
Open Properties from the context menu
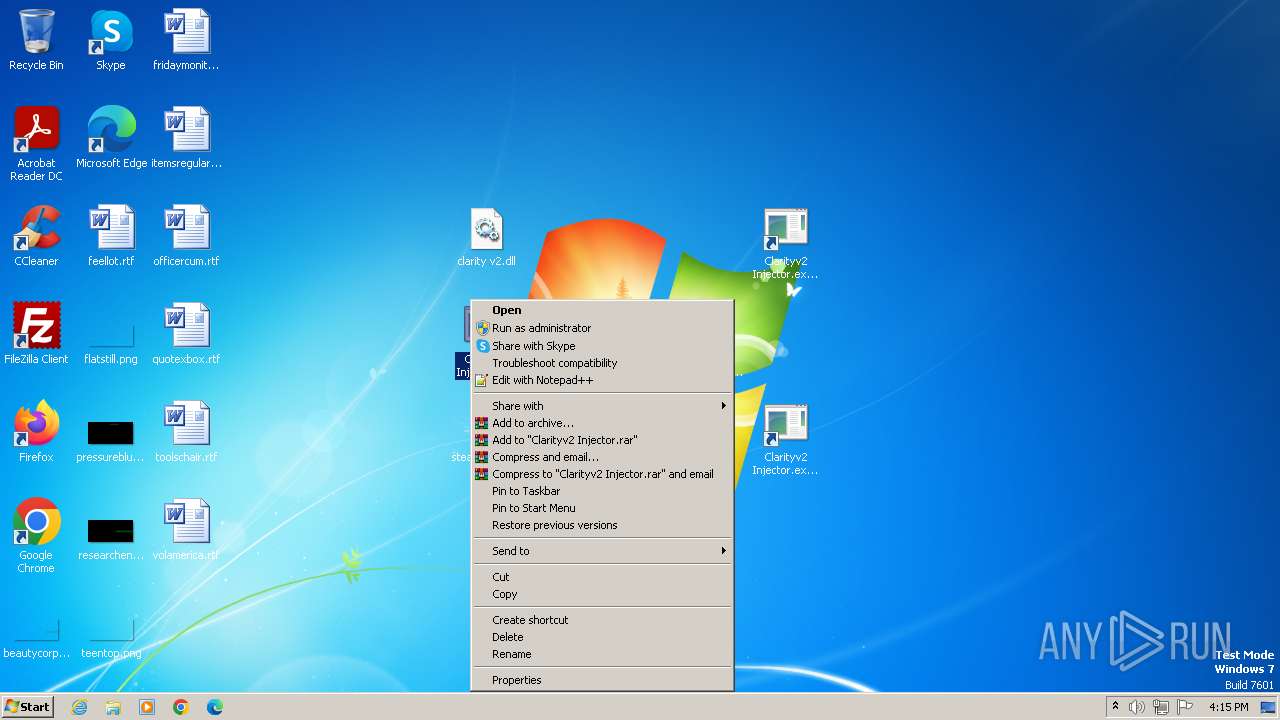pyautogui.click(x=602, y=680)
